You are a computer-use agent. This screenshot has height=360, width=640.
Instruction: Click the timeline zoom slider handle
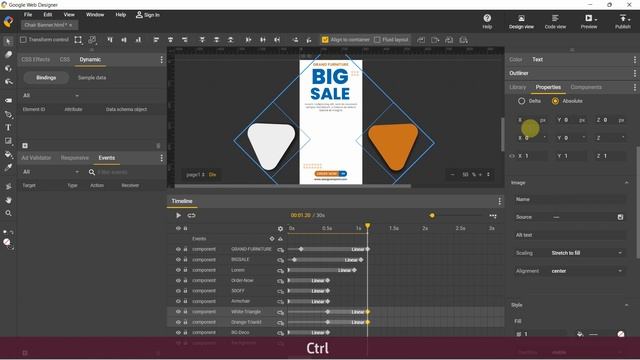click(432, 216)
